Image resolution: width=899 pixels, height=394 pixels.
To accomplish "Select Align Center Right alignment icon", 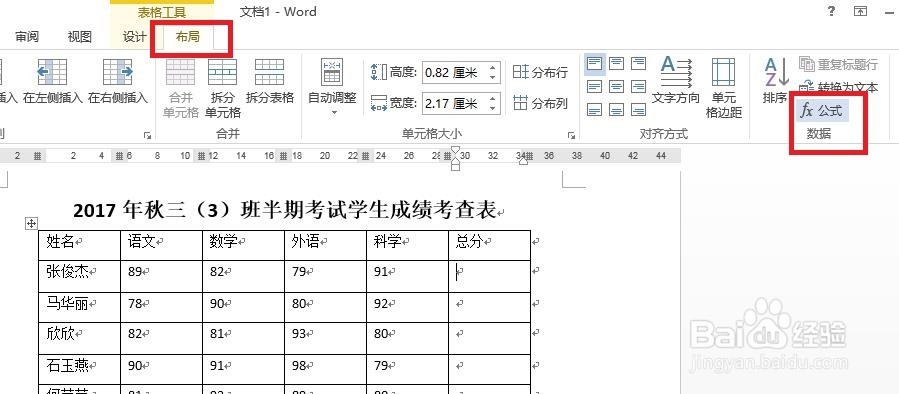I will (x=638, y=87).
